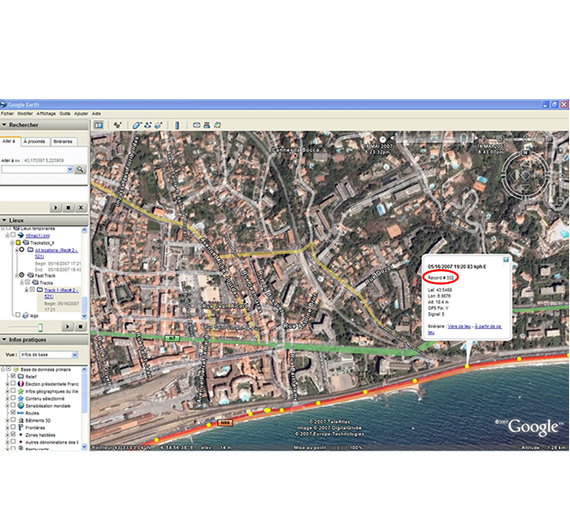Collapse the Infos pratiques panel
Image resolution: width=570 pixels, height=526 pixels.
point(4,340)
